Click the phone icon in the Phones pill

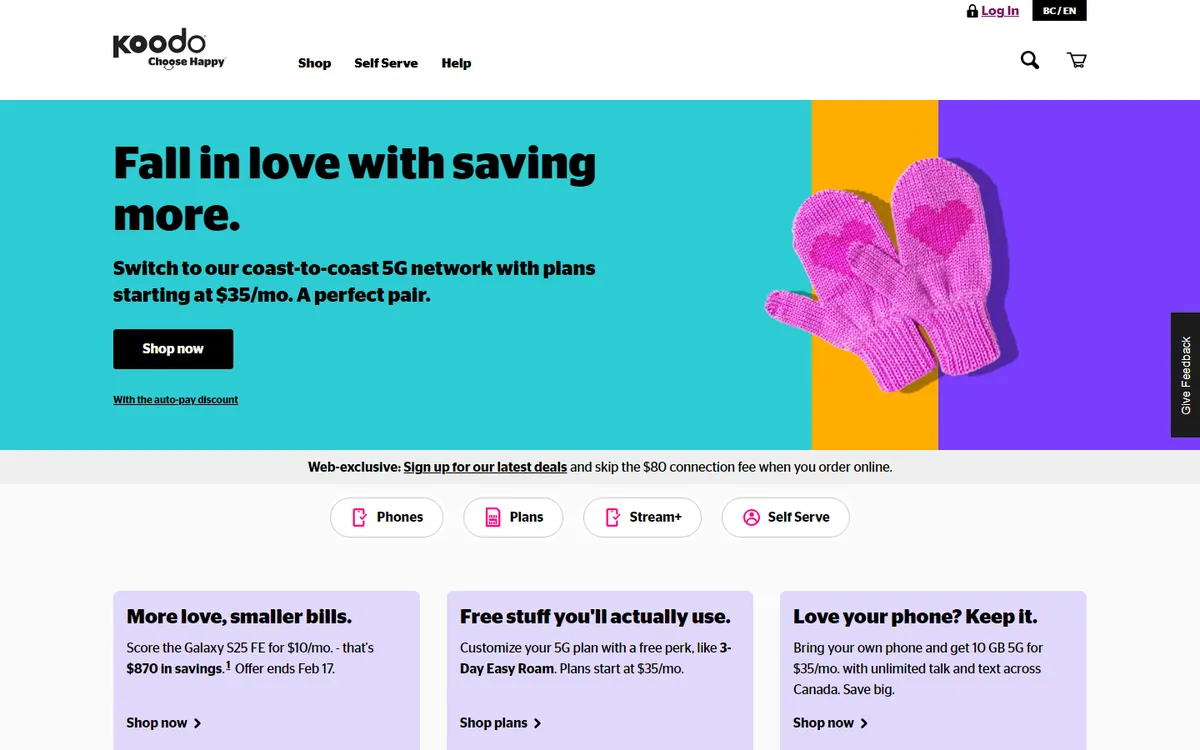tap(360, 517)
